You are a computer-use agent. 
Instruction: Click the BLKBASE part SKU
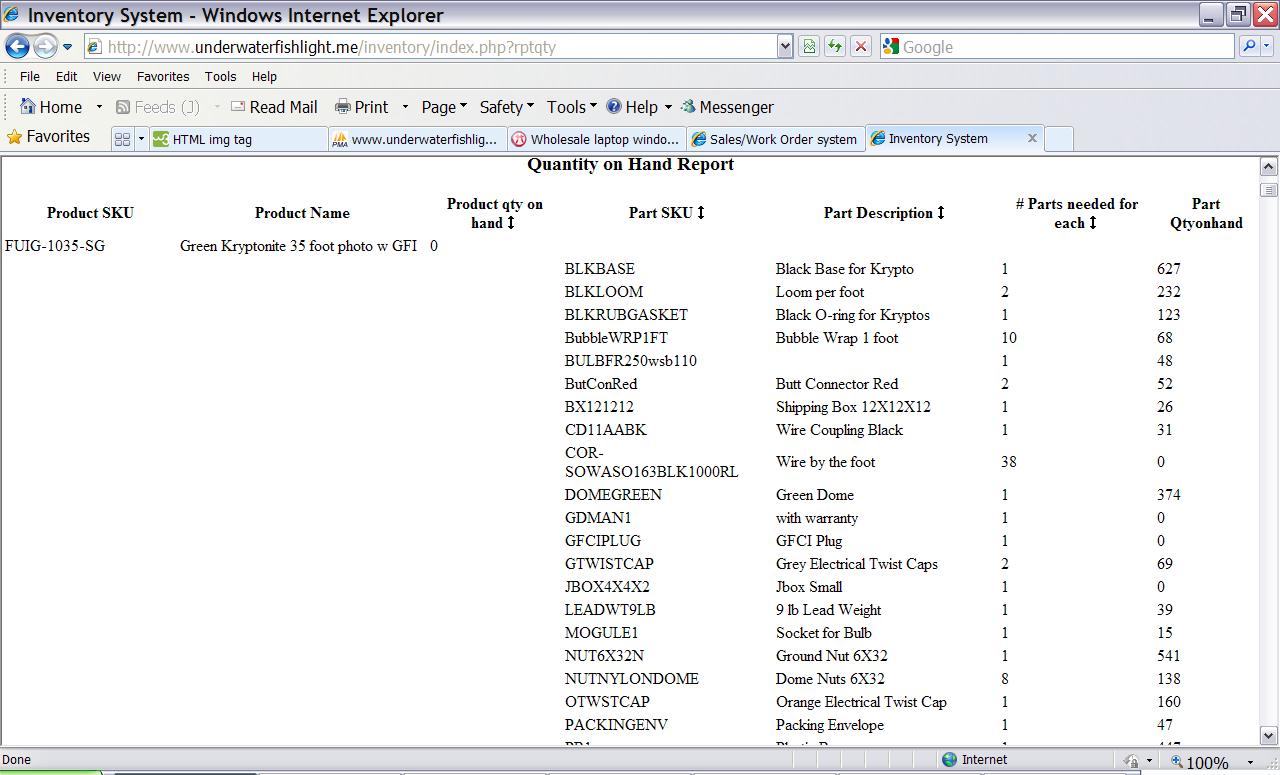(599, 269)
